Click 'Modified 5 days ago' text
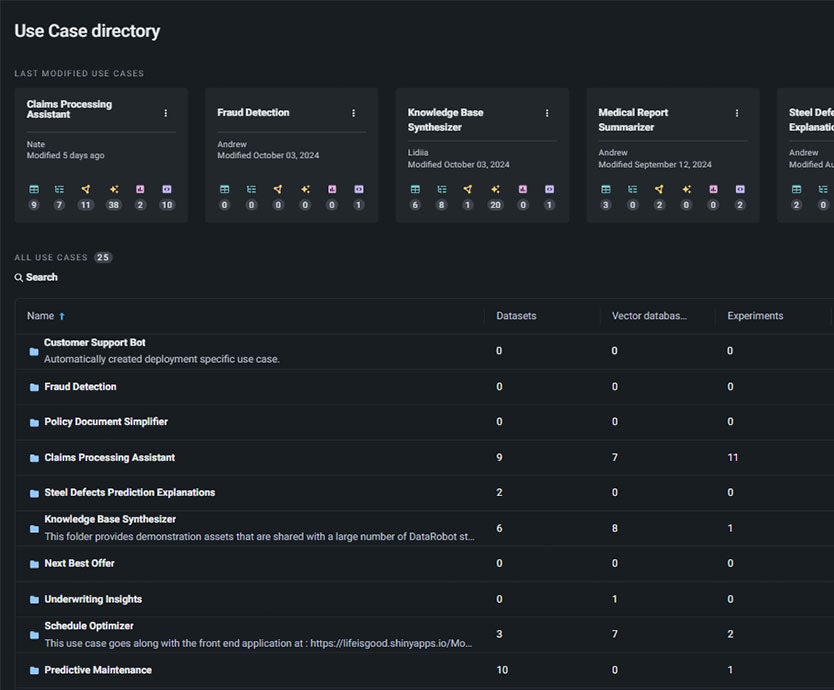This screenshot has width=834, height=690. [x=65, y=155]
